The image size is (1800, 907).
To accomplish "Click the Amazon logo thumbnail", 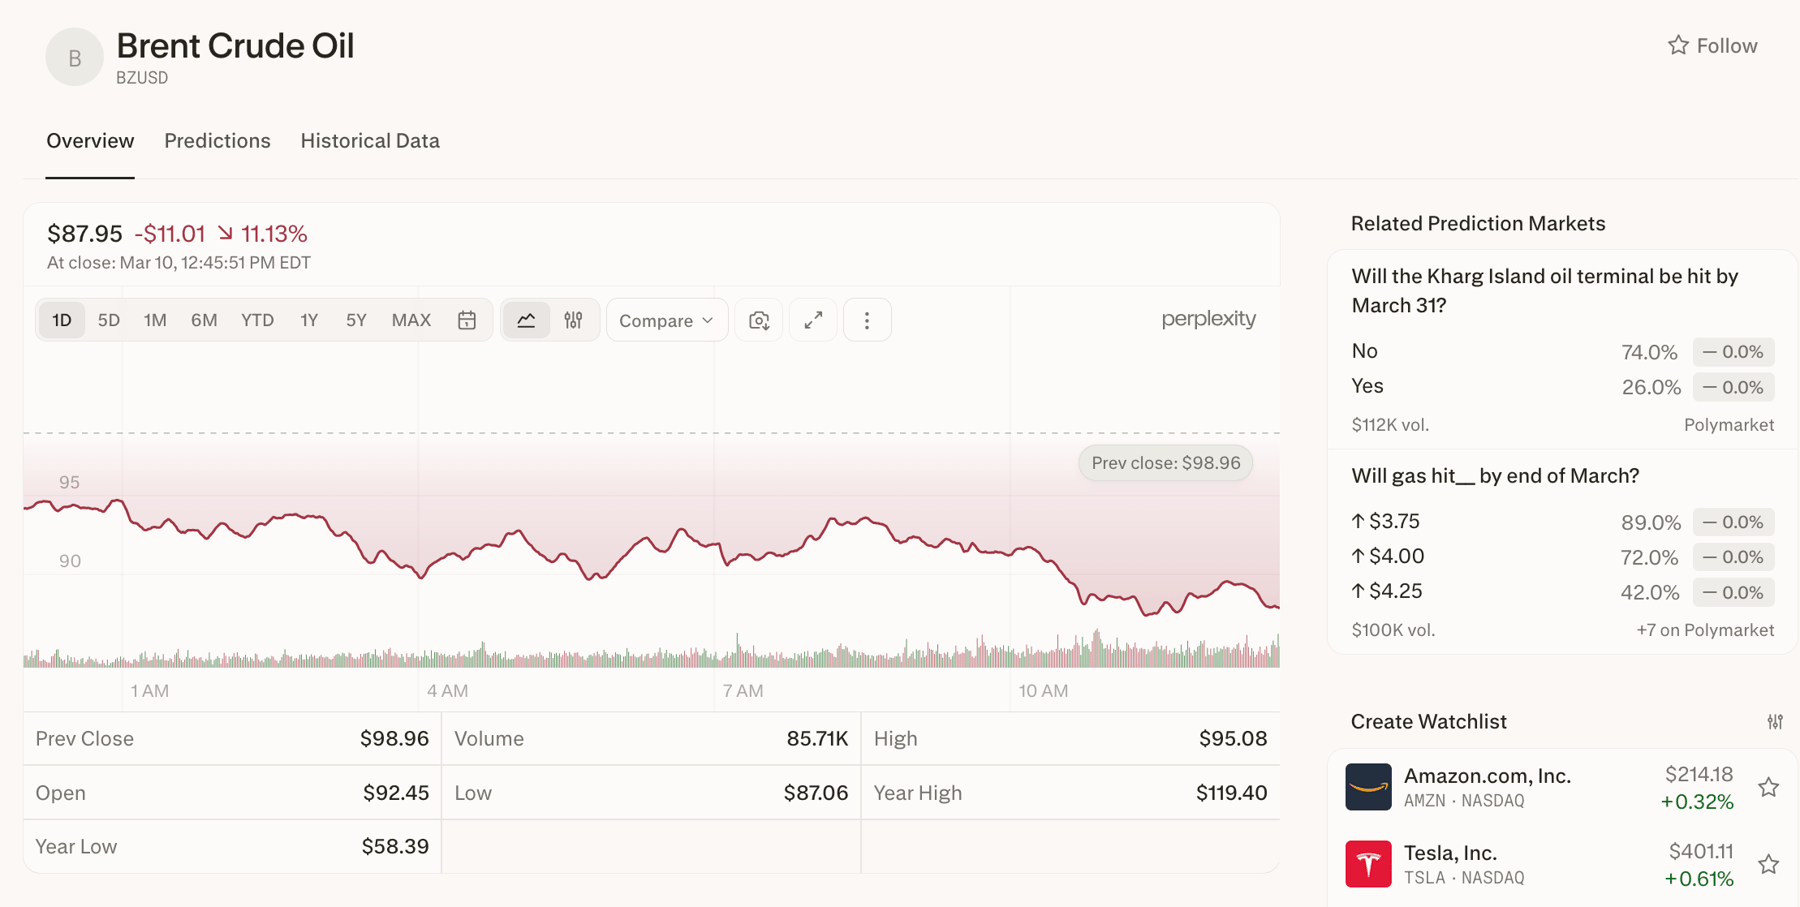I will pos(1368,787).
